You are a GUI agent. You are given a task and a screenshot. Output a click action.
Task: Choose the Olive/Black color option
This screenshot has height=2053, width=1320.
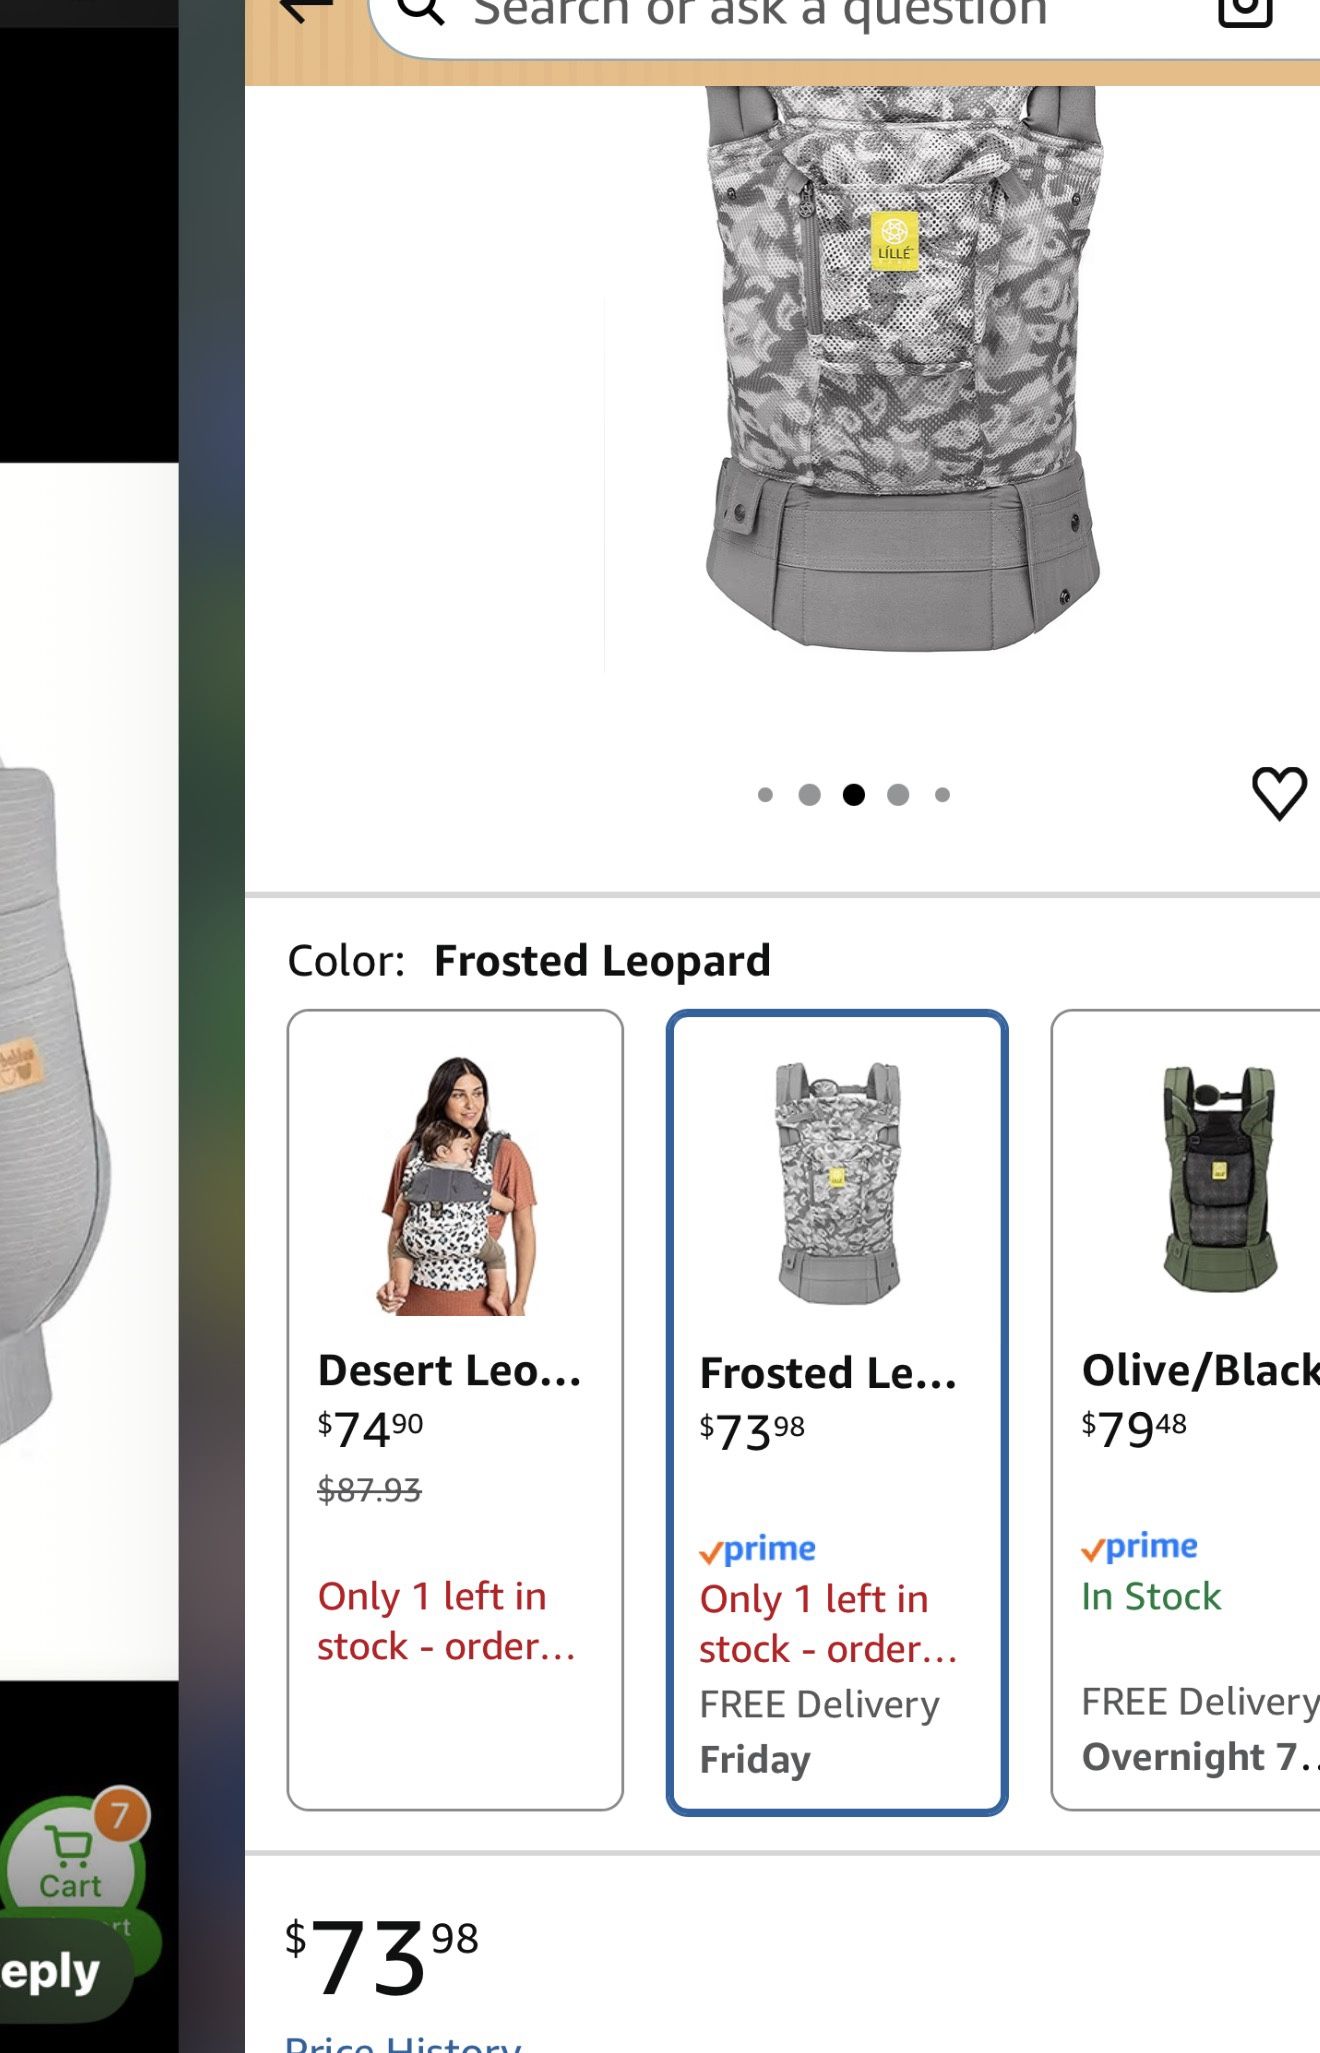(1186, 1409)
